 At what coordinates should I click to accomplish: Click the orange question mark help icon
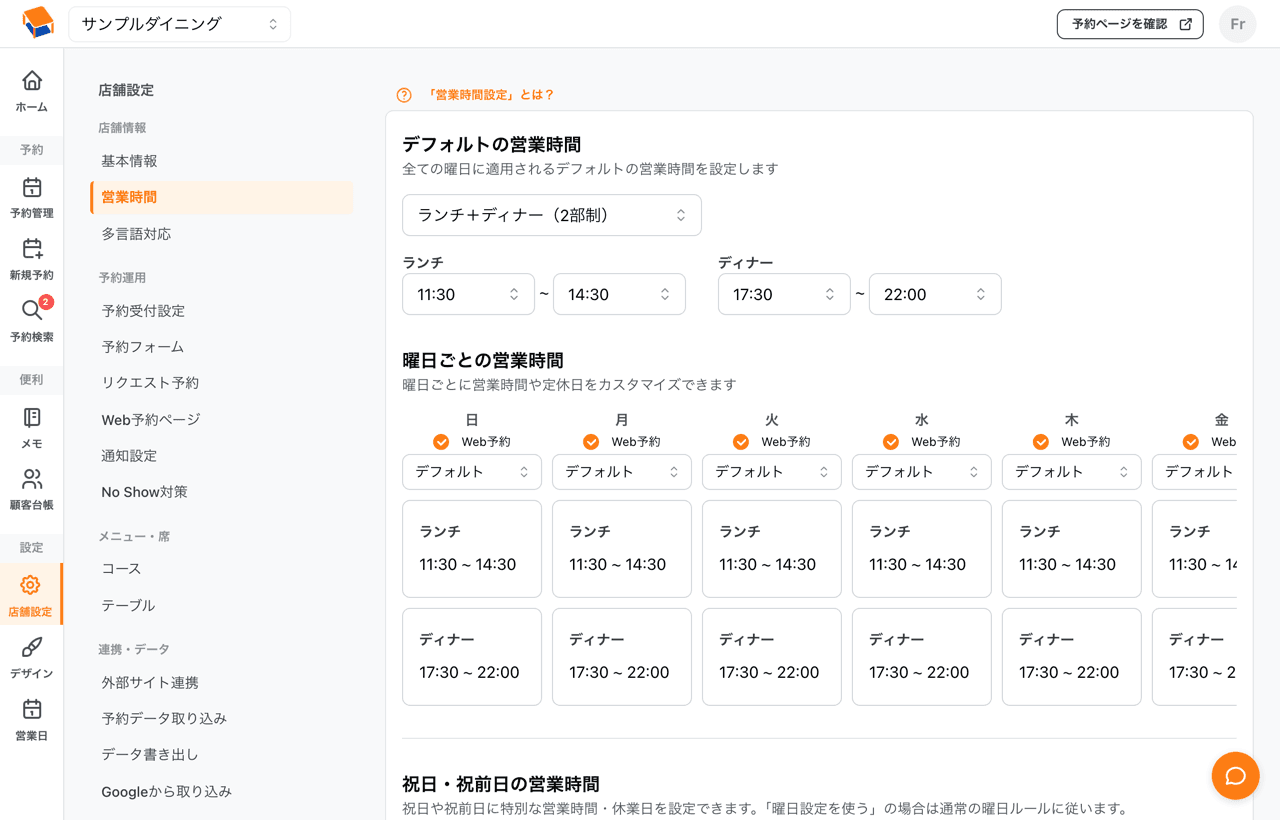pos(404,95)
